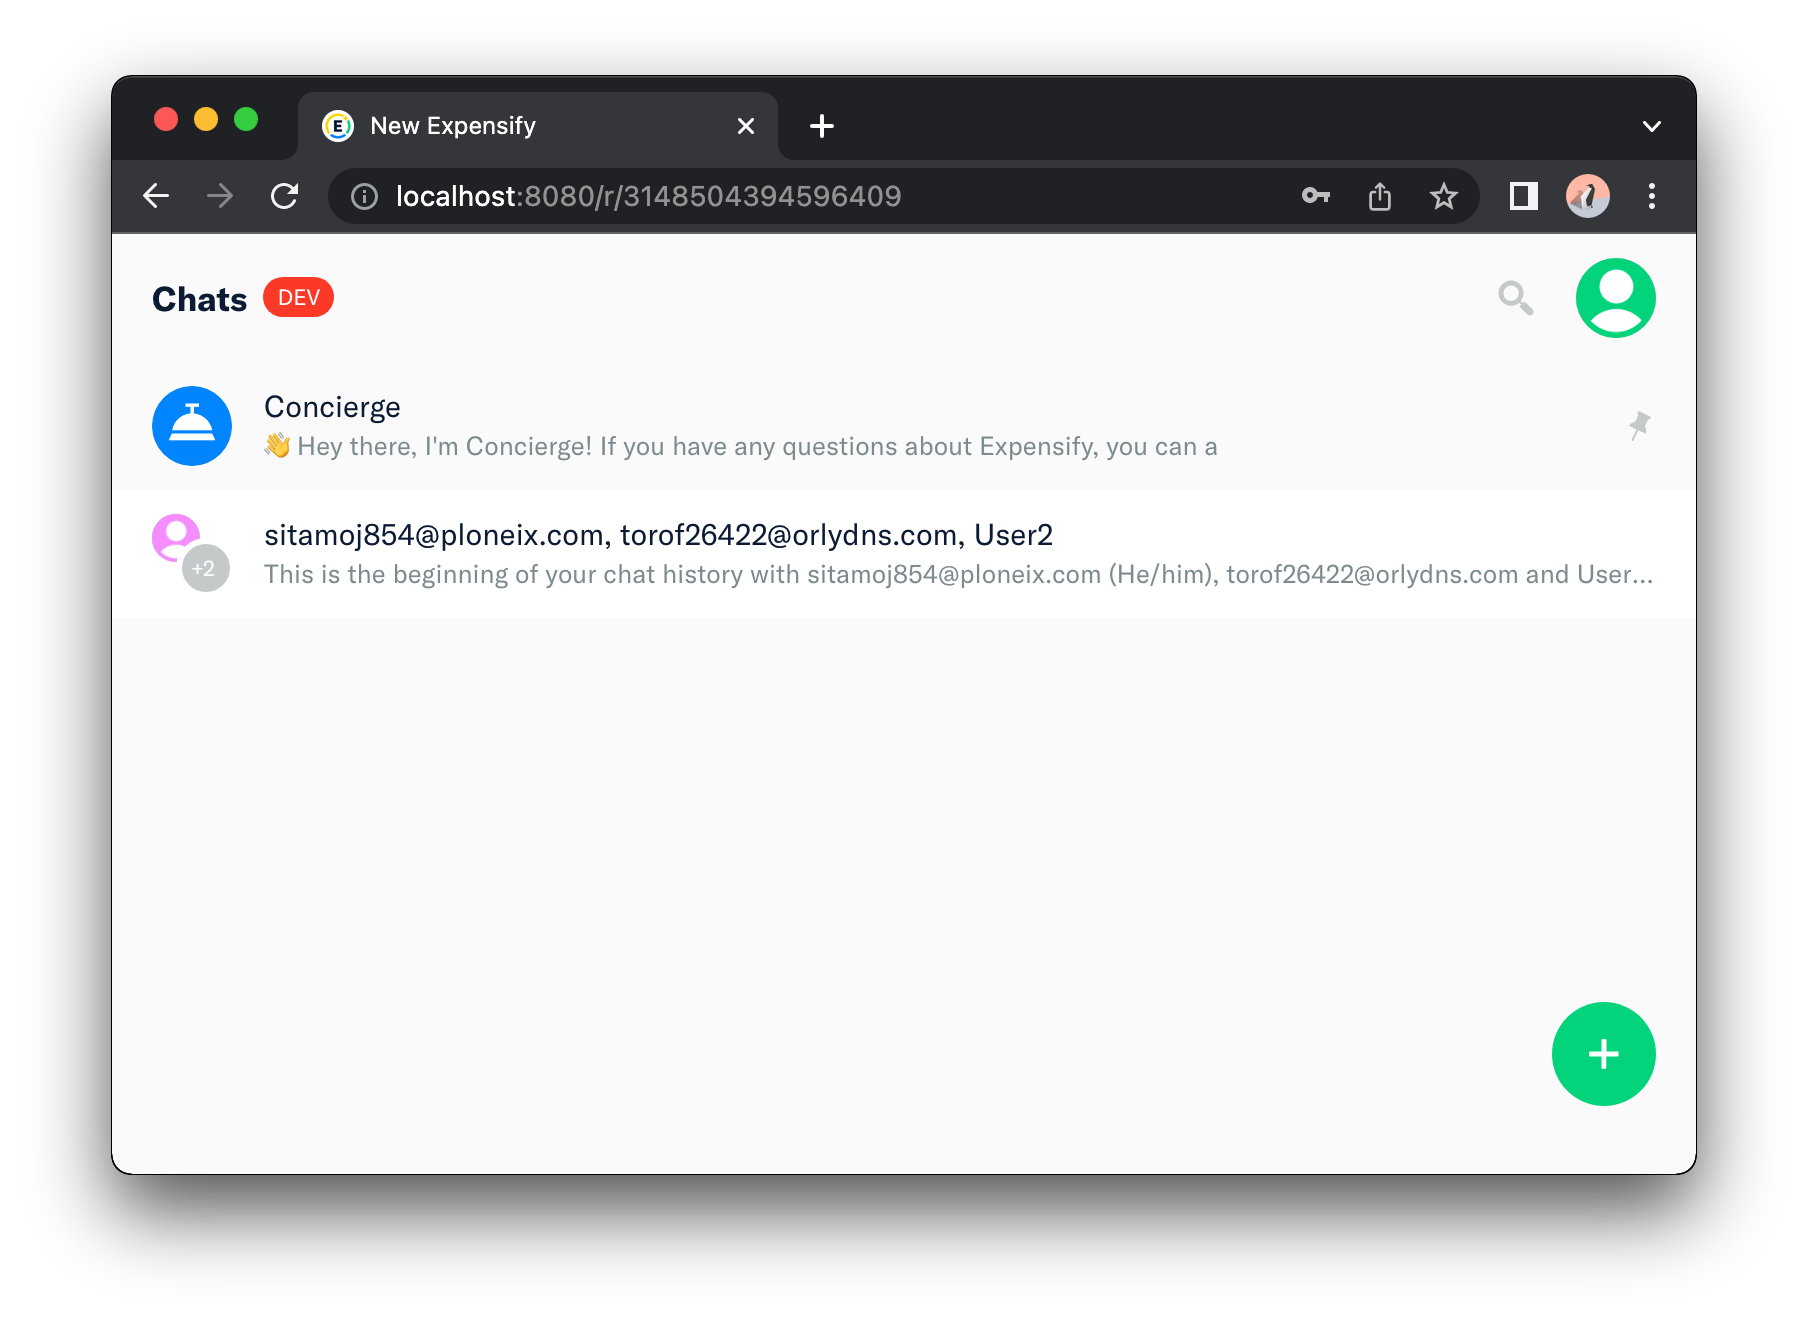Select the New Expensify tab
The width and height of the screenshot is (1808, 1322).
pos(538,126)
